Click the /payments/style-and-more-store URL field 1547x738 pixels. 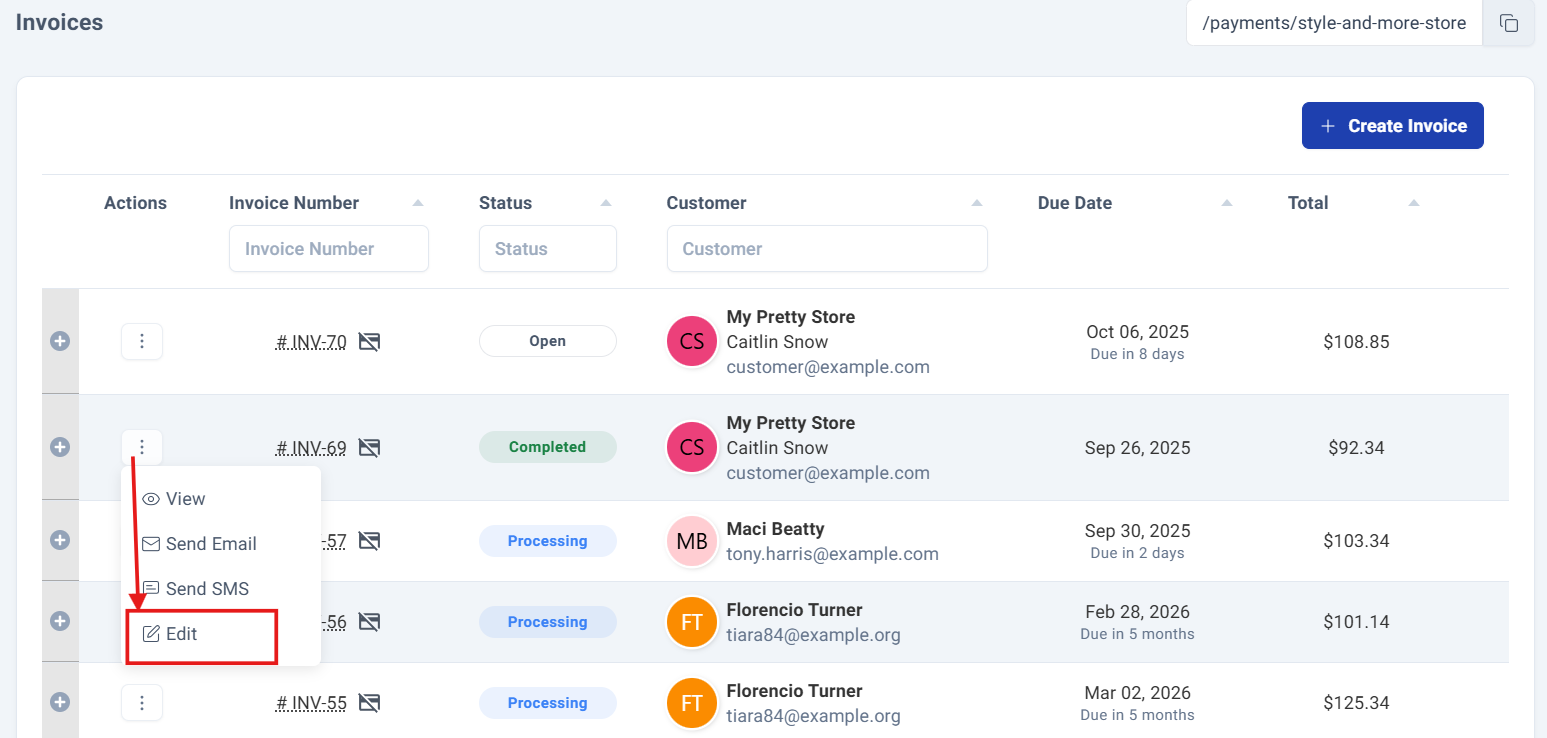(x=1335, y=23)
